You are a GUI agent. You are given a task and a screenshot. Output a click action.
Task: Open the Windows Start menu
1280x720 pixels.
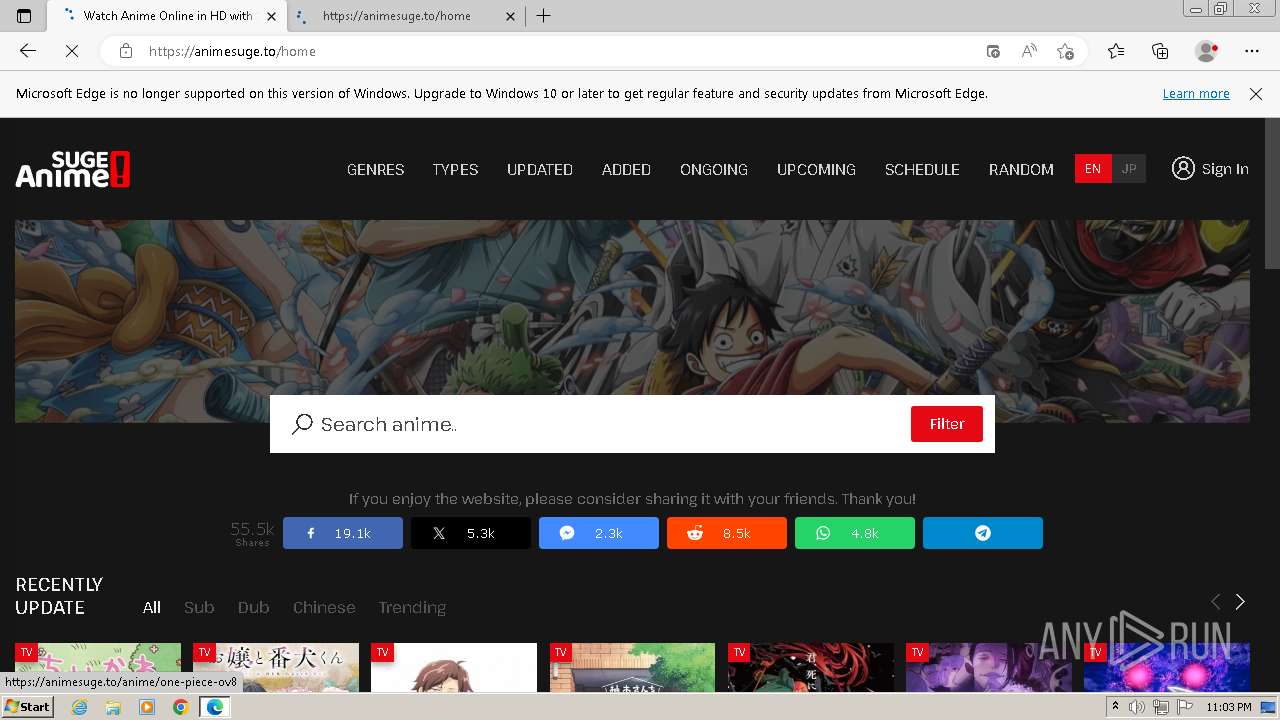[x=27, y=707]
